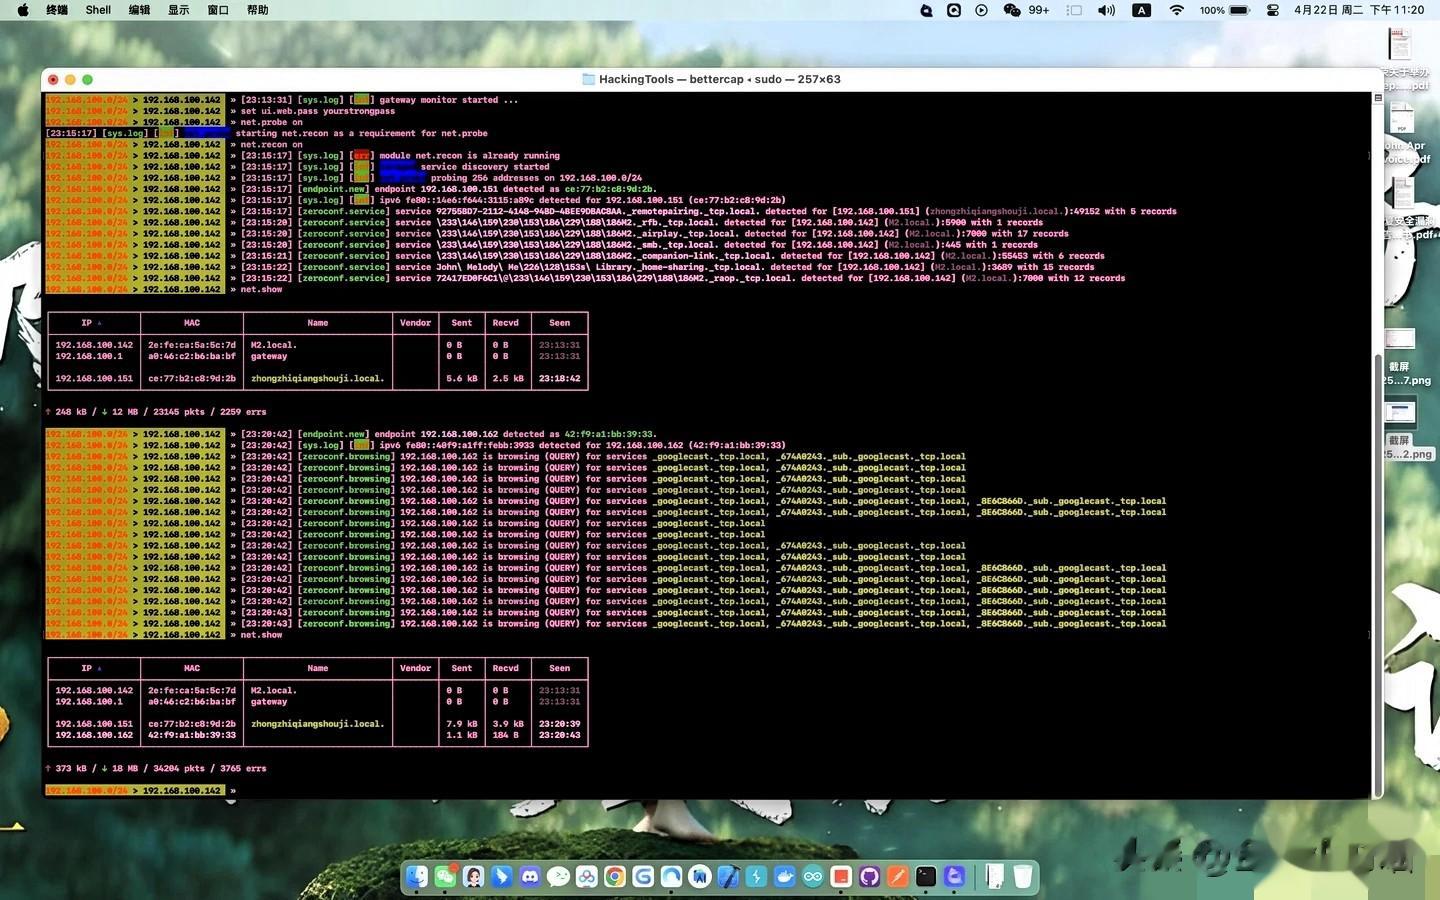
Task: Switch to Terminal via its dock icon
Action: (x=926, y=877)
